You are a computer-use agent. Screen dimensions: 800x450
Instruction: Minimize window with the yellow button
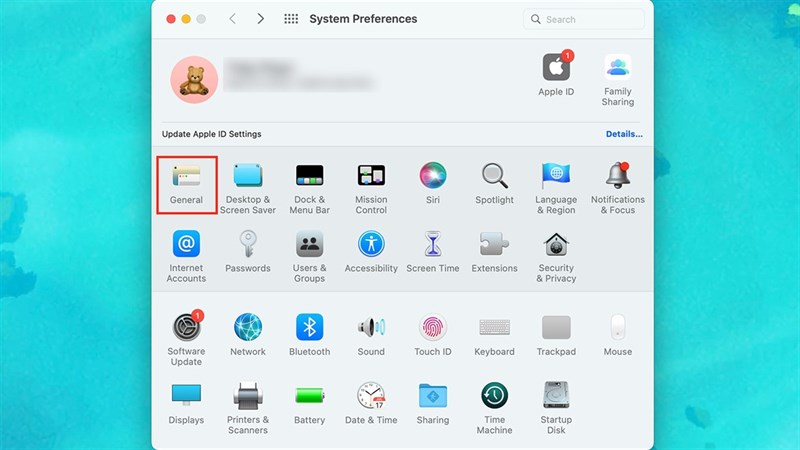tap(186, 19)
